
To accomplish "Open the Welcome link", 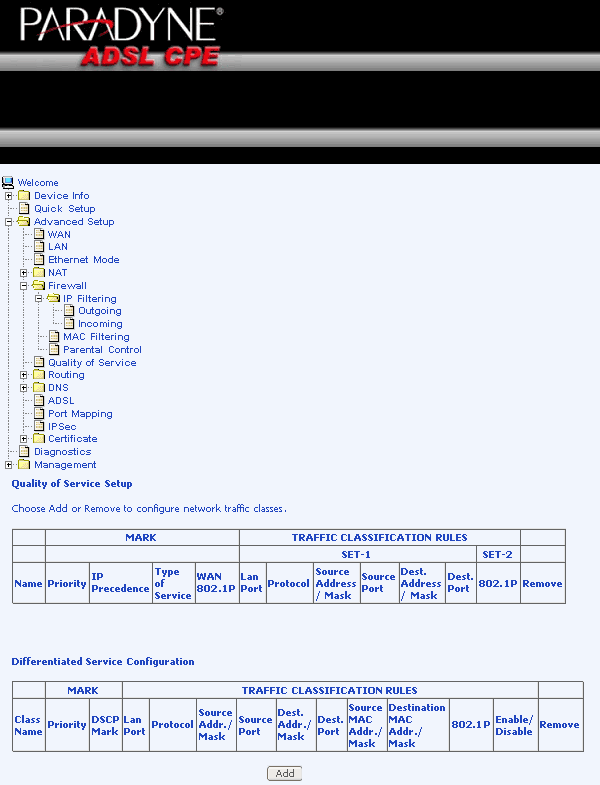I will pos(38,183).
